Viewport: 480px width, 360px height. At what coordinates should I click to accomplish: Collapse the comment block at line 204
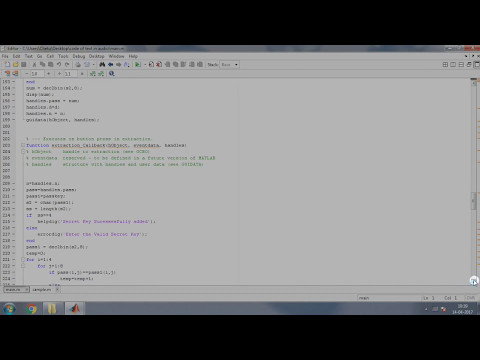(x=23, y=152)
